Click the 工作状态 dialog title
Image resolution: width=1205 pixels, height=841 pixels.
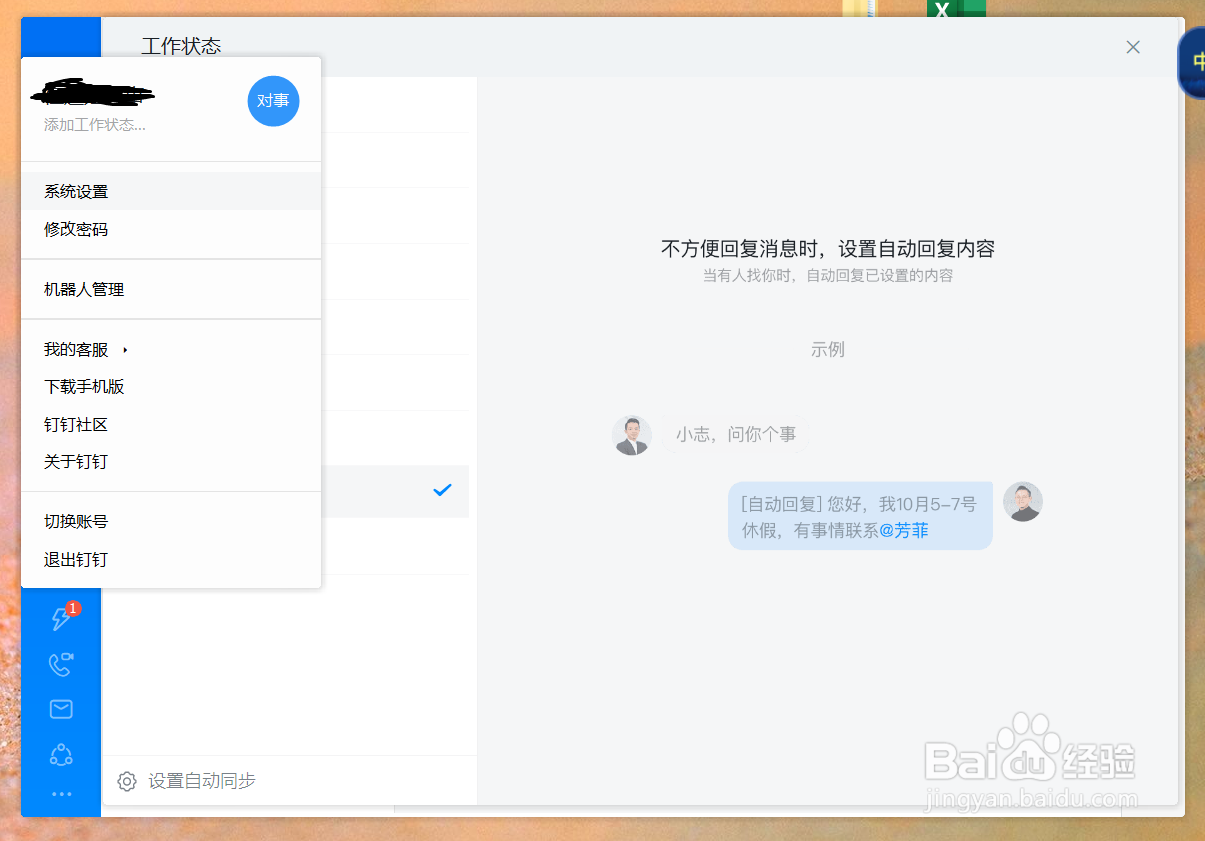181,46
